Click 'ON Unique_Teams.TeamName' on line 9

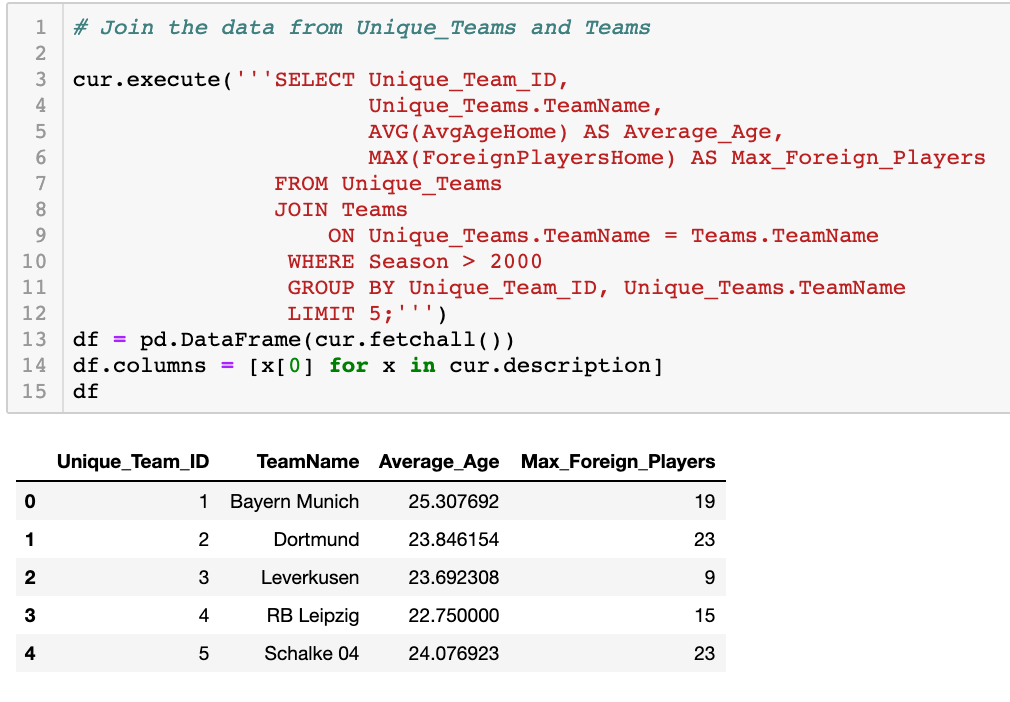(489, 236)
